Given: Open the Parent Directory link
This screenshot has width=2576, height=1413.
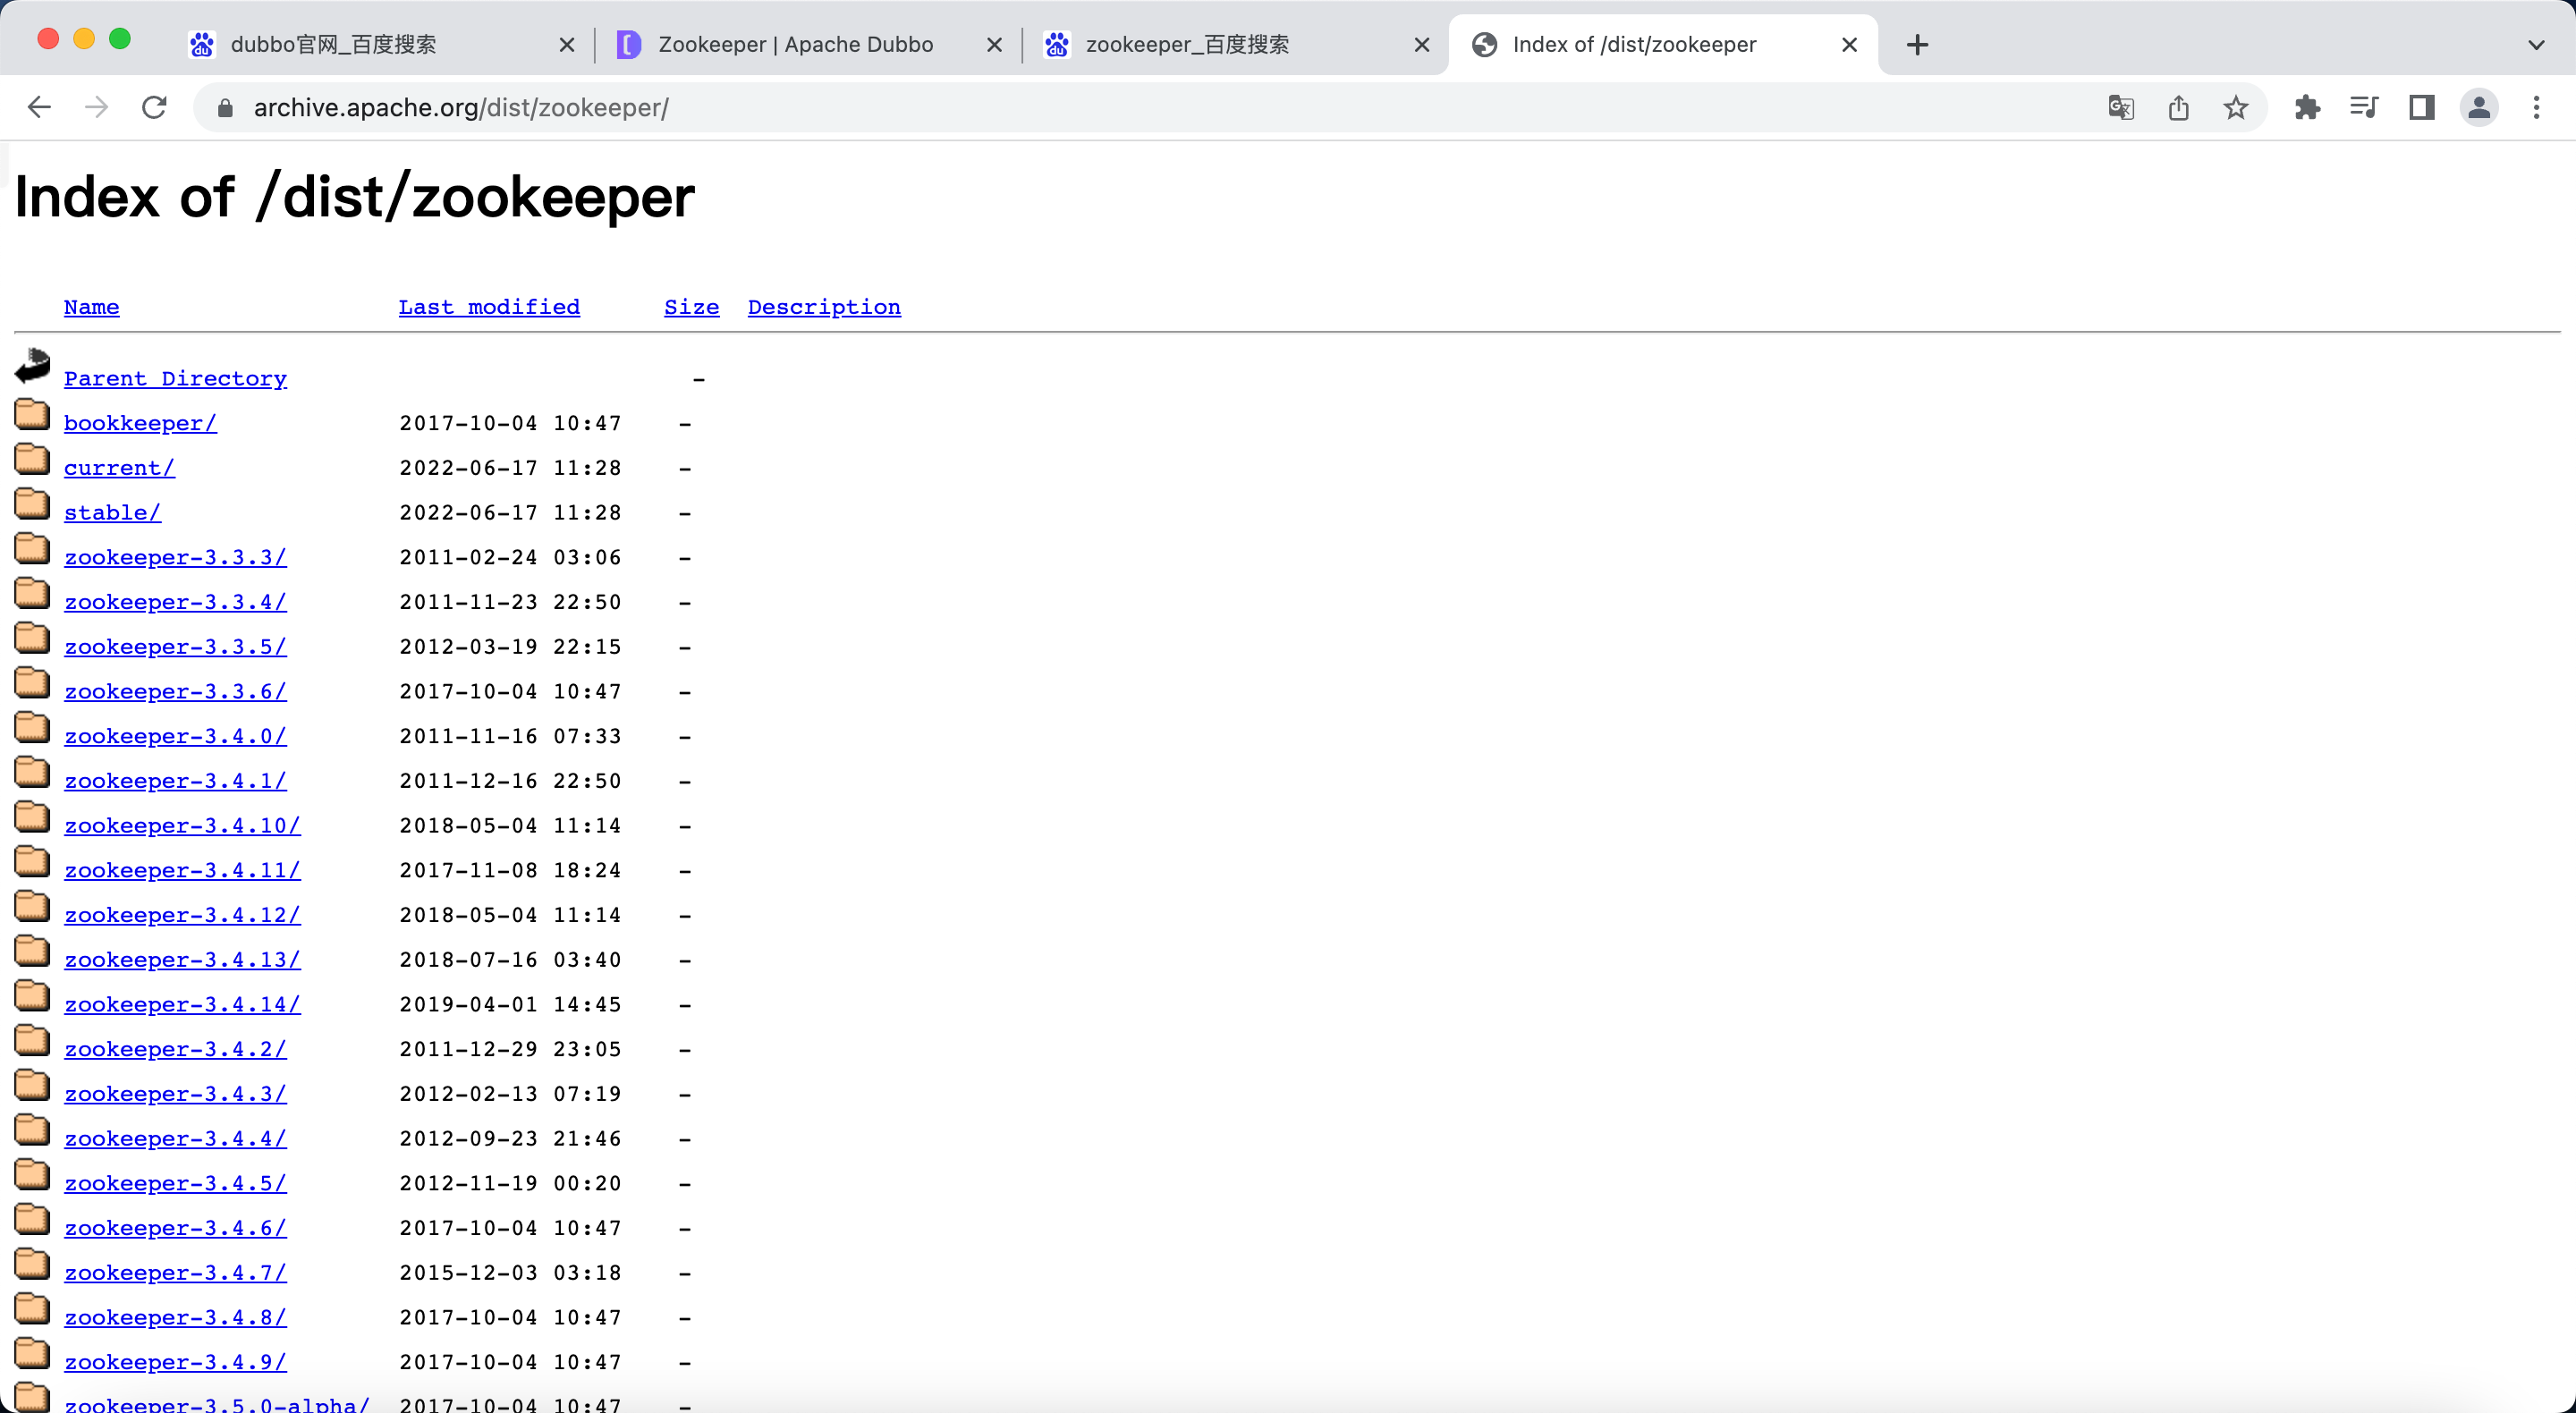Looking at the screenshot, I should pos(175,379).
